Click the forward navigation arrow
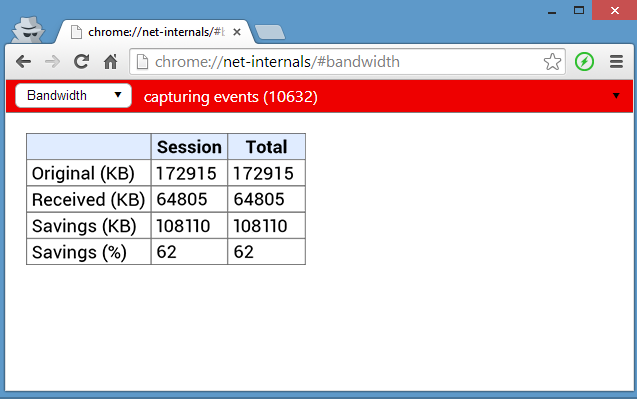The height and width of the screenshot is (399, 637). tap(52, 62)
